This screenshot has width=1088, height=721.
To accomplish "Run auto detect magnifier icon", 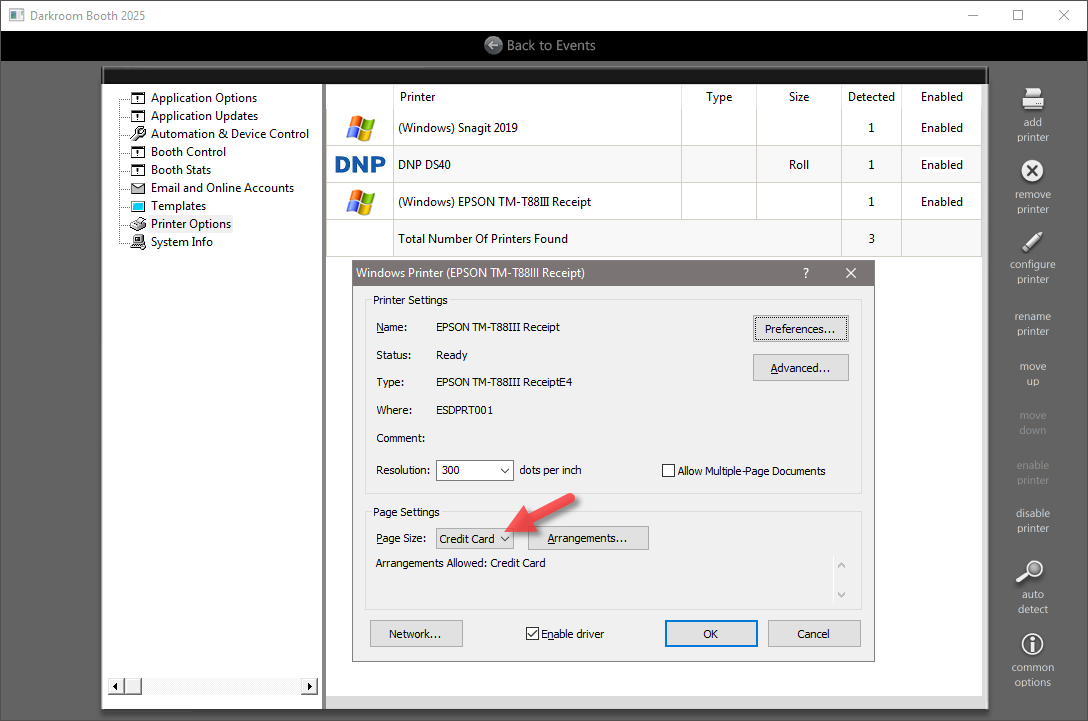I will pyautogui.click(x=1030, y=572).
